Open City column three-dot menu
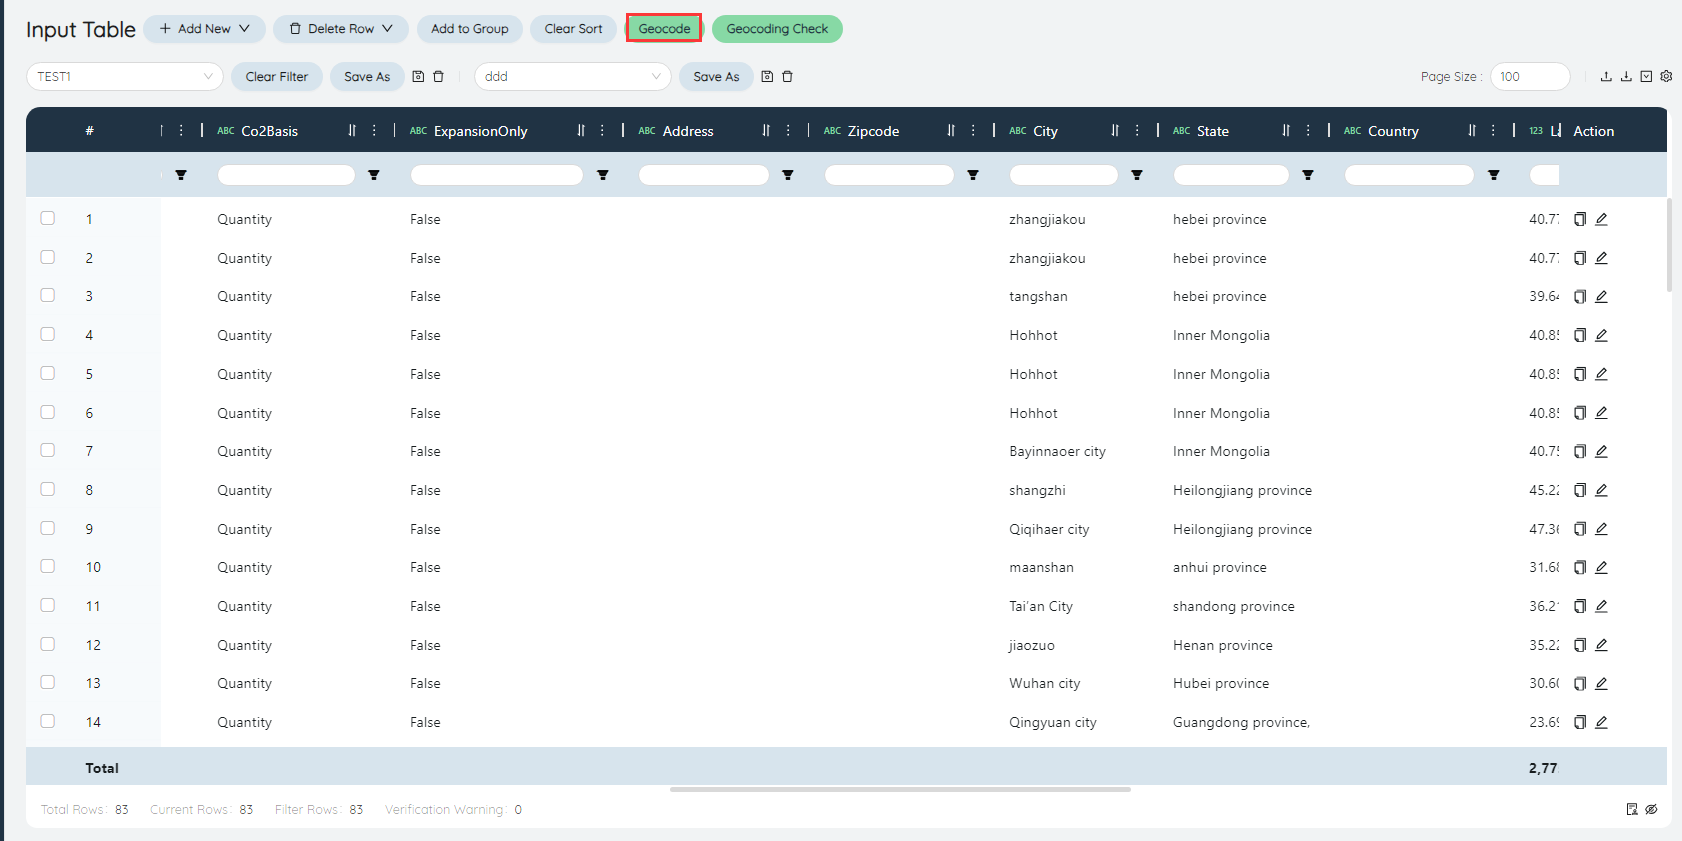 coord(1137,130)
